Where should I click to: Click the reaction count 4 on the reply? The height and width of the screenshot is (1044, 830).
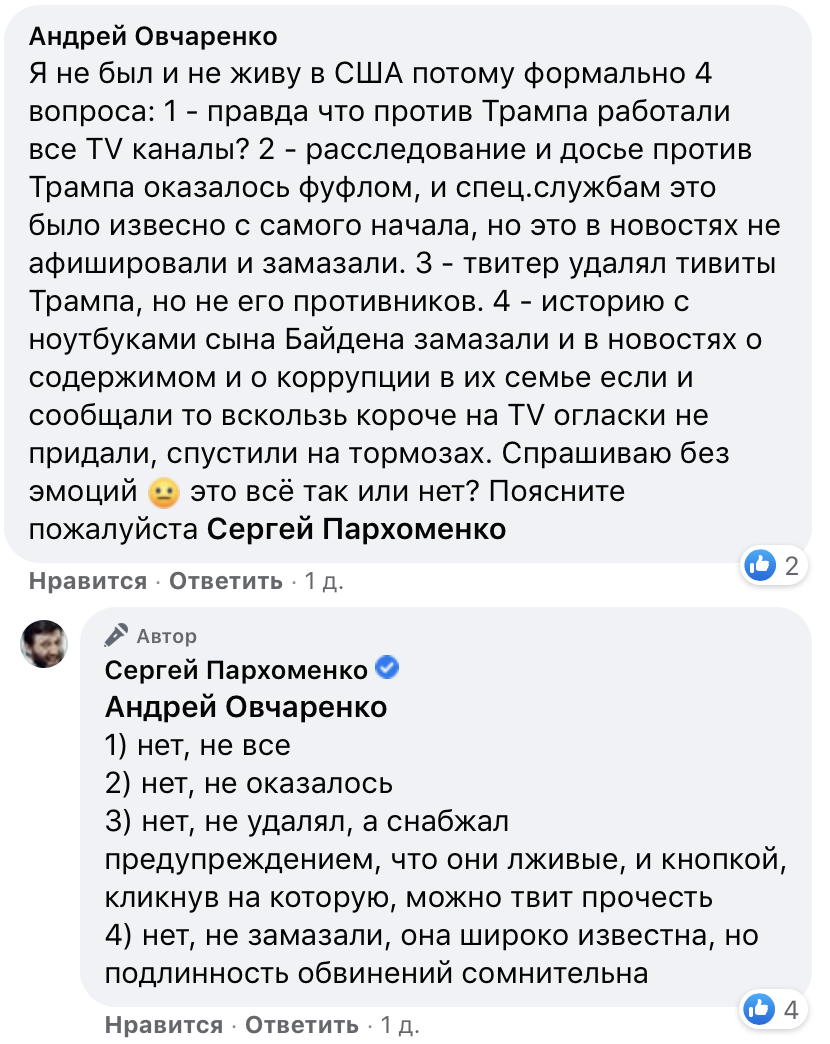coord(791,1010)
